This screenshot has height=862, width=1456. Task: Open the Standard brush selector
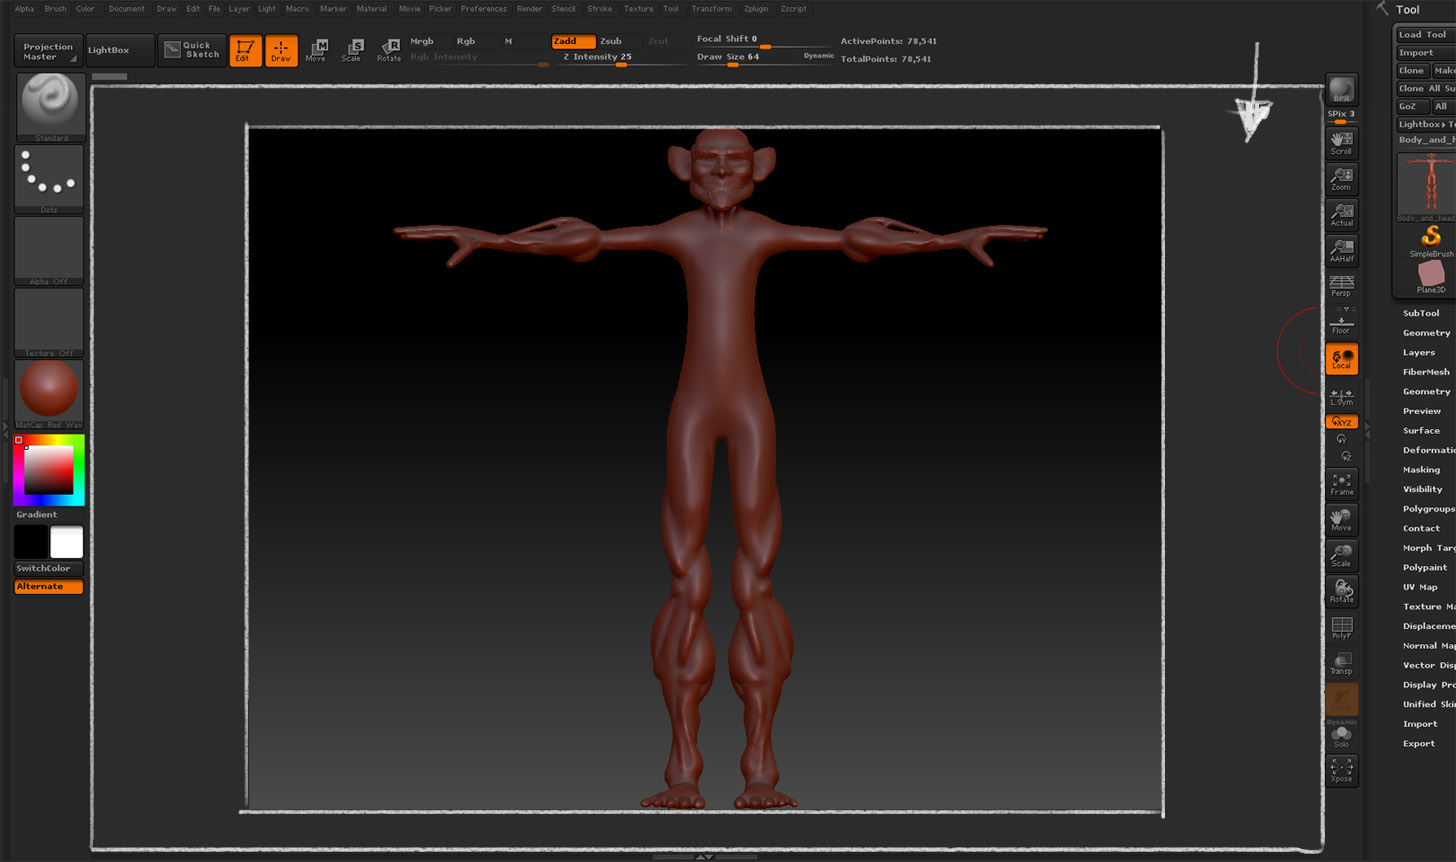49,107
